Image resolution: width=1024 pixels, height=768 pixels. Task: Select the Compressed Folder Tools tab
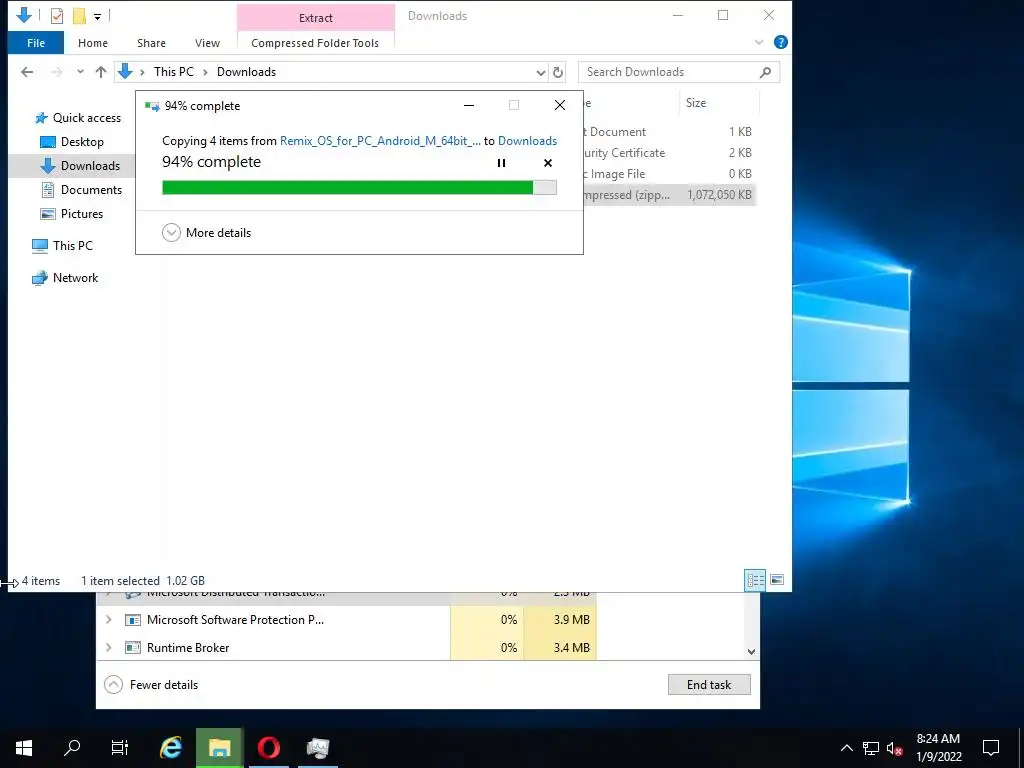click(315, 43)
